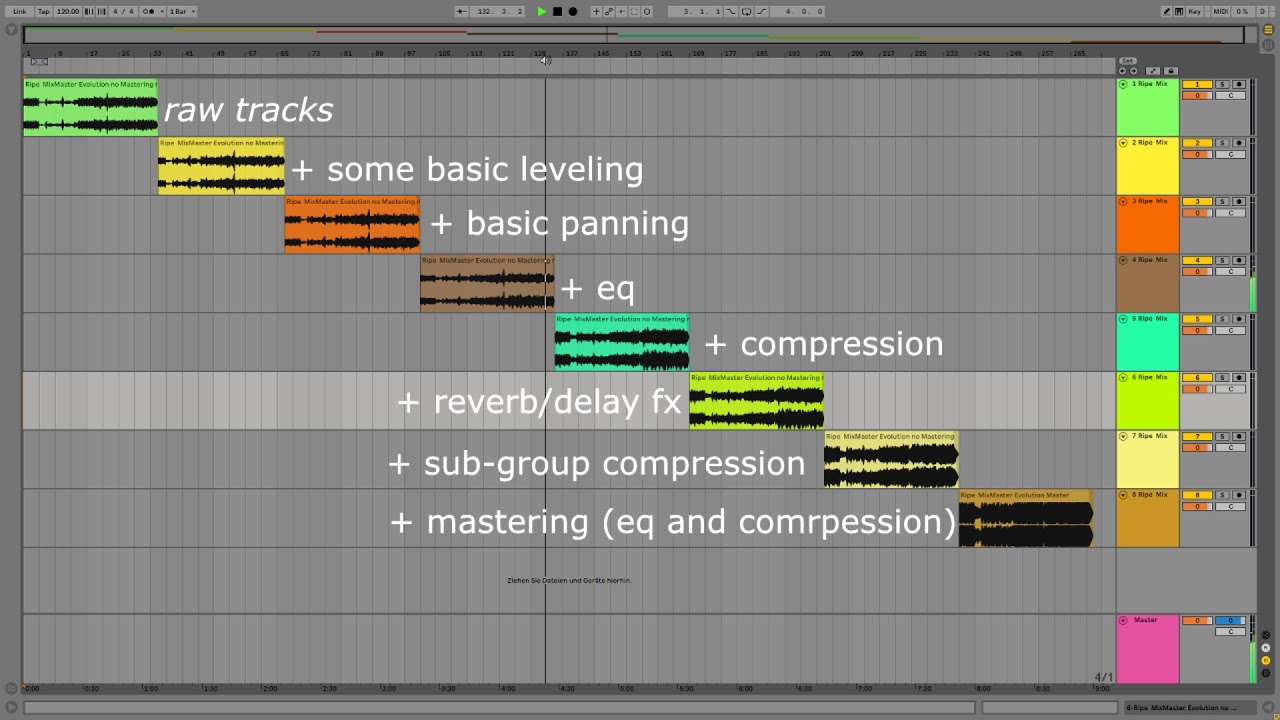
Task: Jump to the previous locator arrow
Action: tap(1122, 71)
